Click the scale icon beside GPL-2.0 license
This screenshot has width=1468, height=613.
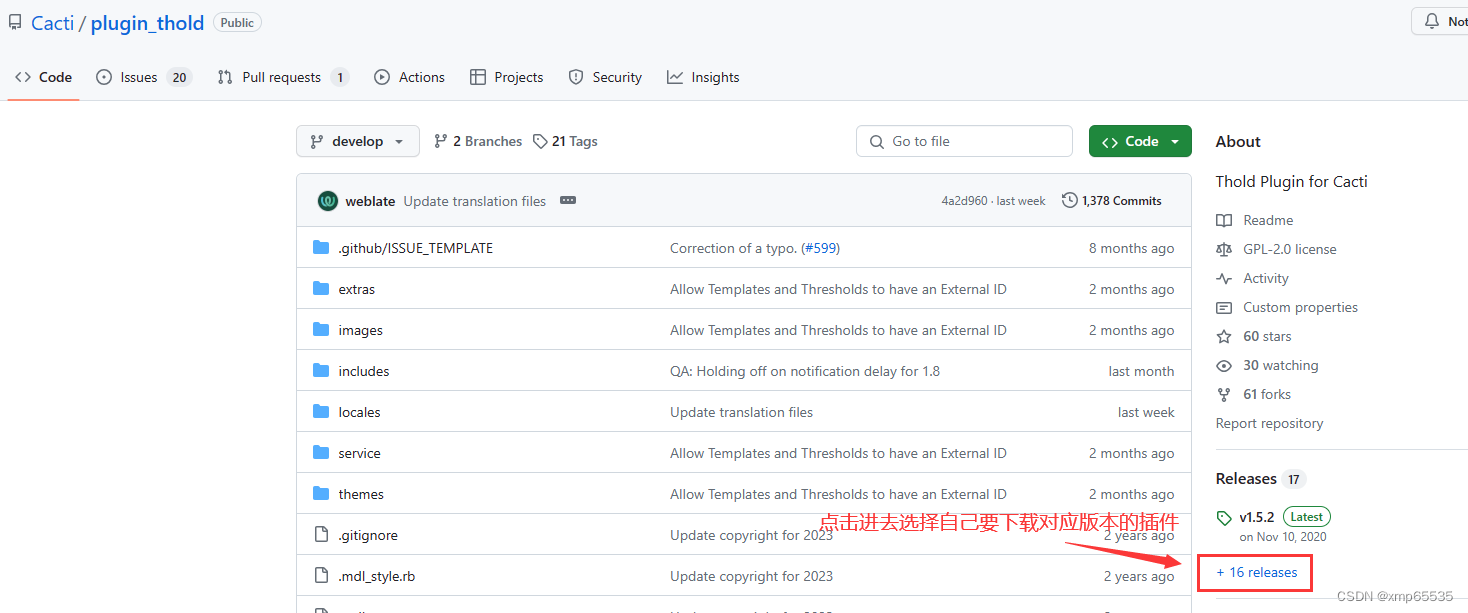(1224, 249)
